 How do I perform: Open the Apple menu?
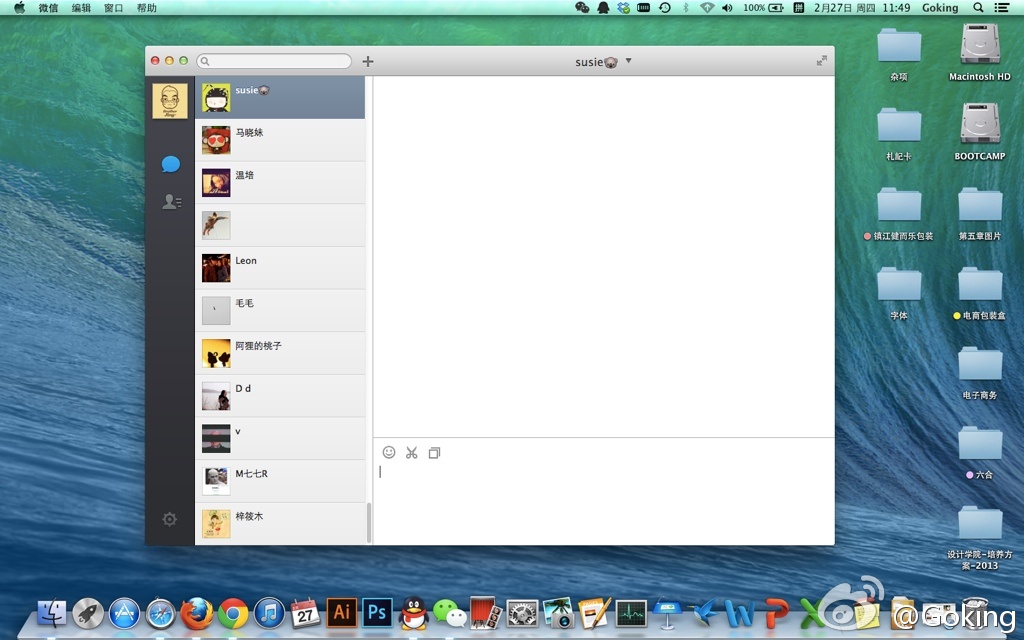(20, 7)
